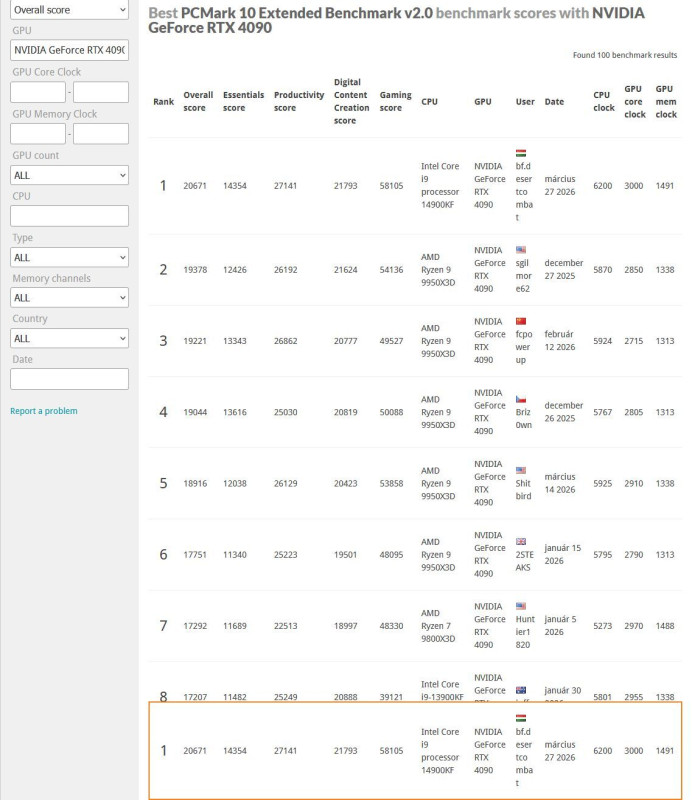Click GPU core clock value 2715
Screen dimensions: 692x800
click(634, 341)
